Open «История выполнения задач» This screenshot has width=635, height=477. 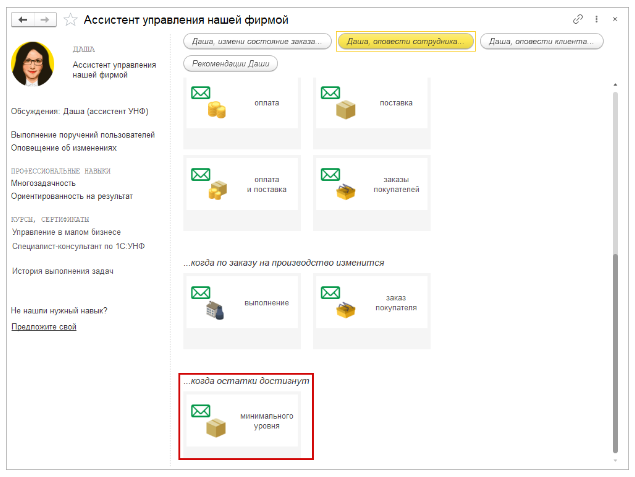[62, 271]
